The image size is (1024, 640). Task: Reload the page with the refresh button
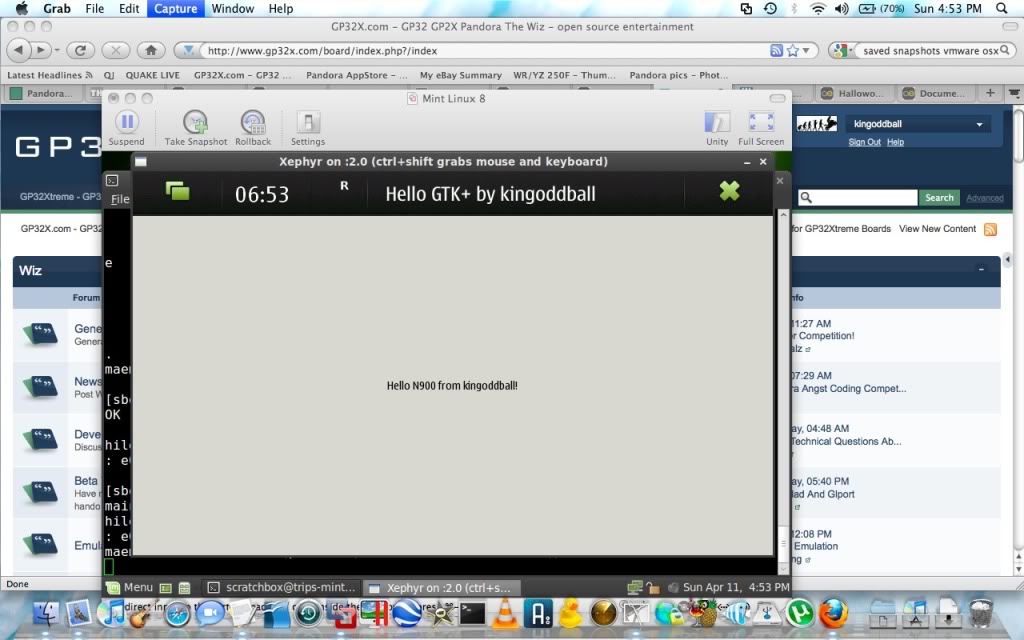pyautogui.click(x=80, y=50)
